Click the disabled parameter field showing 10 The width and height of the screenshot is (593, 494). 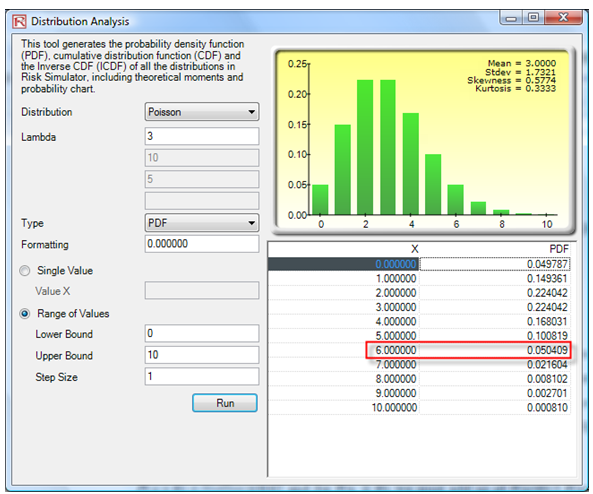pos(202,158)
